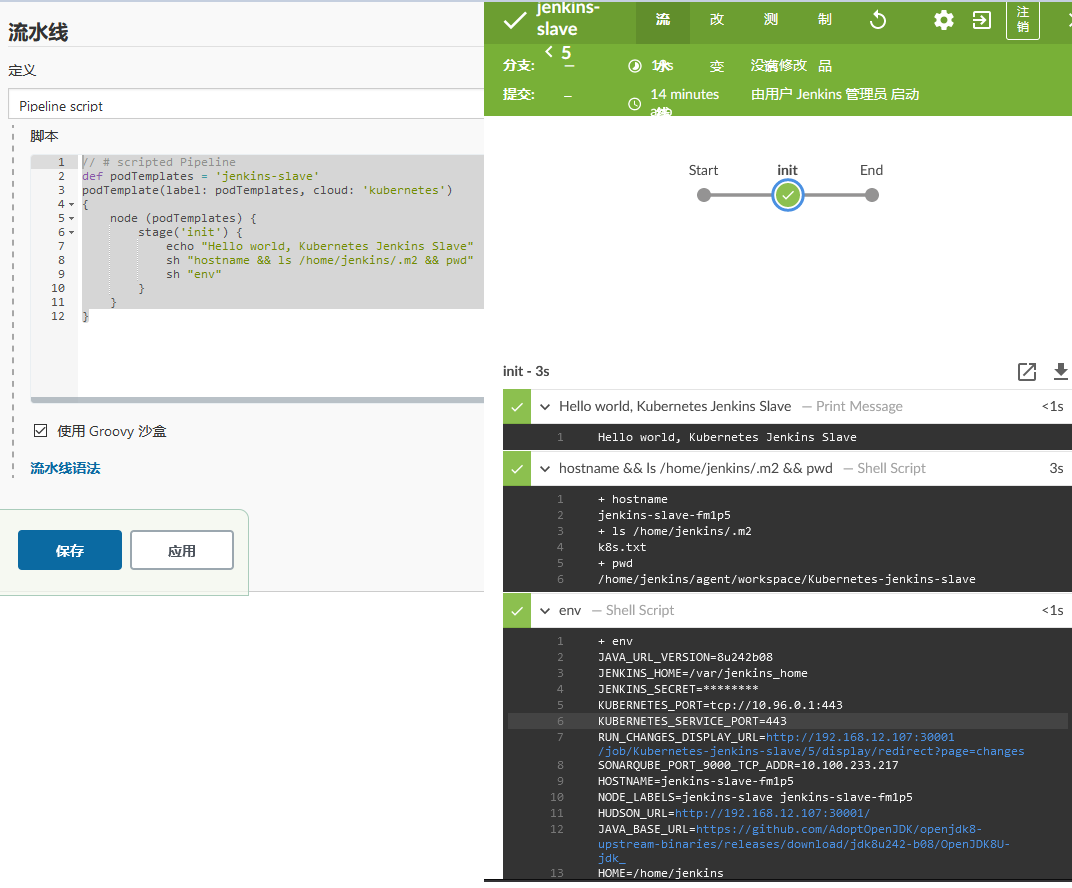Click the rerun (circular arrow) icon in header
The width and height of the screenshot is (1072, 888).
click(878, 21)
